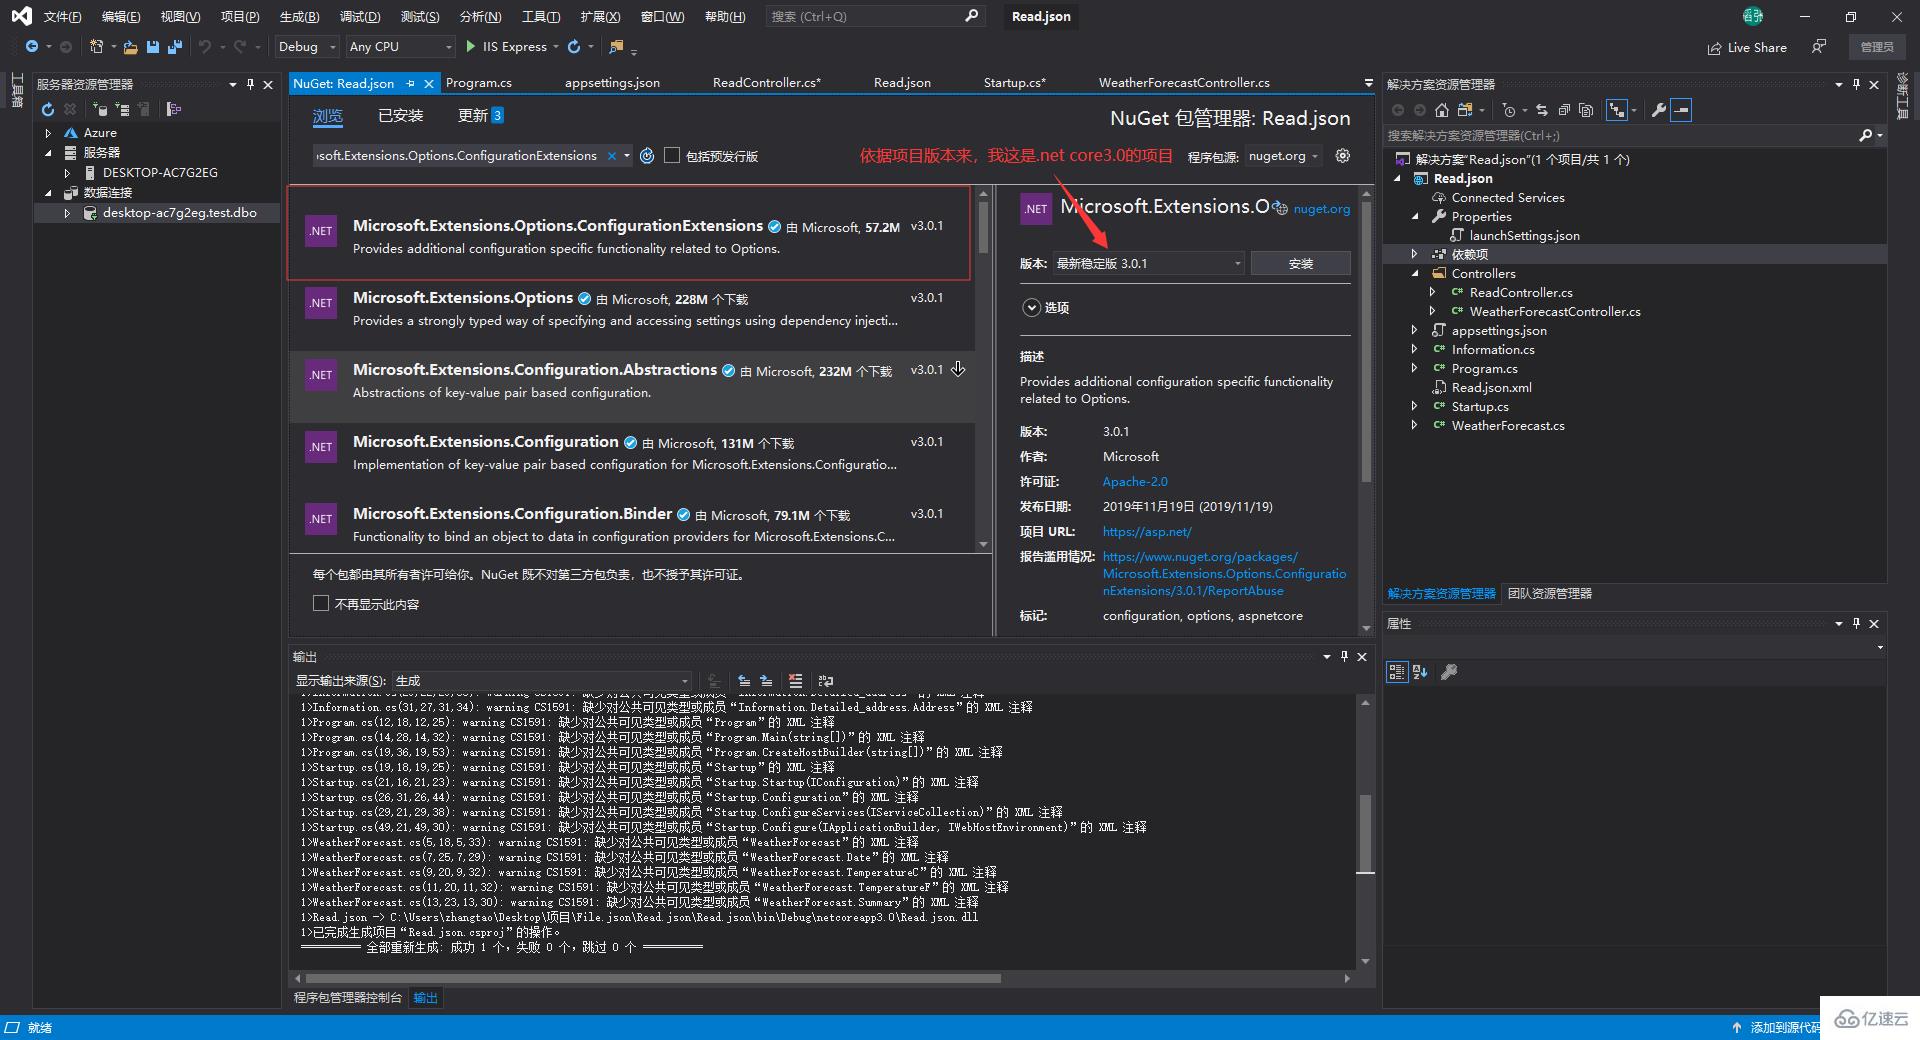Click Categorized view icon in Properties panel
This screenshot has width=1920, height=1040.
pos(1397,672)
